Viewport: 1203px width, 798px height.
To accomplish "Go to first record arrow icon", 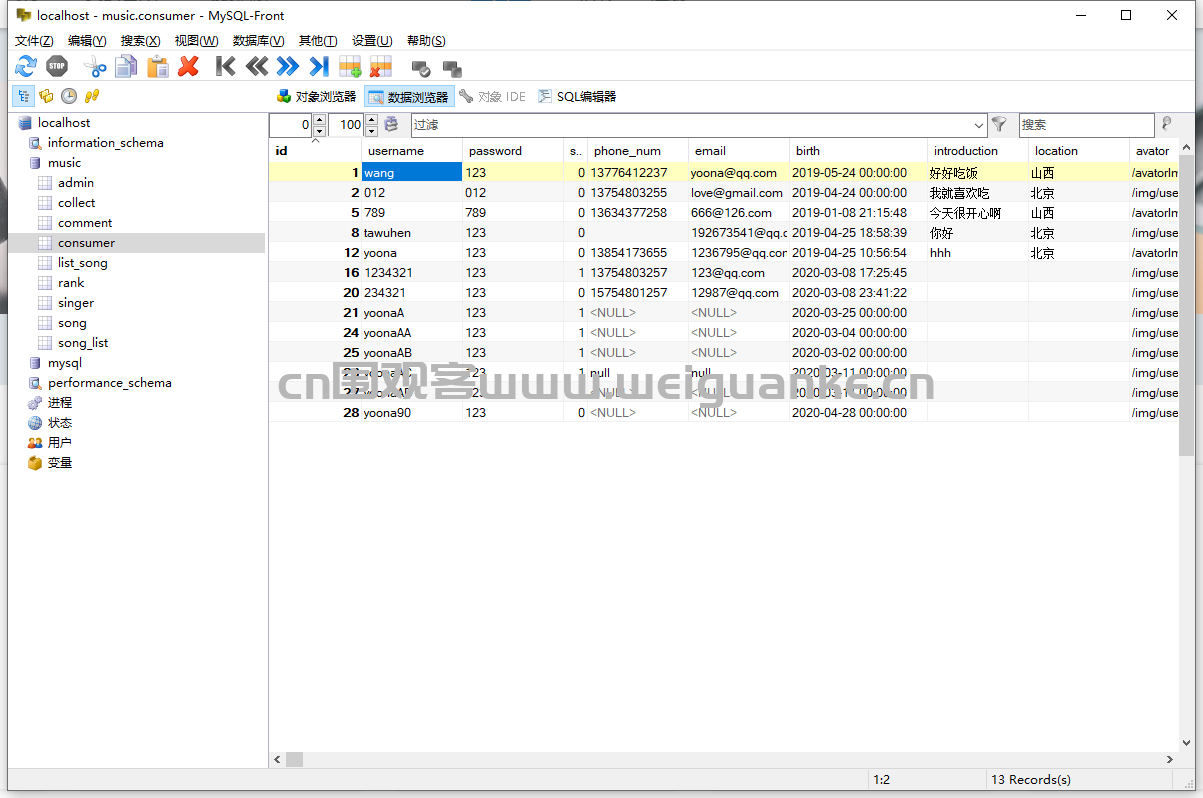I will pyautogui.click(x=226, y=67).
